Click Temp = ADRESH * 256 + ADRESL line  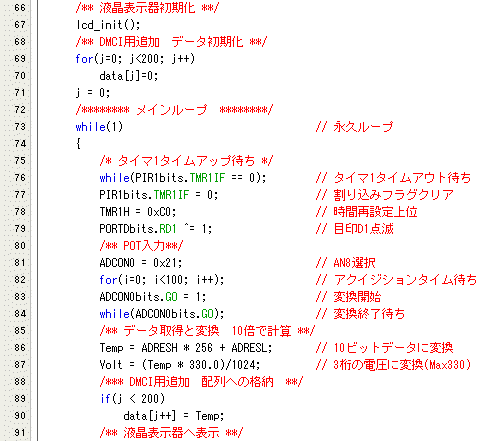click(186, 348)
